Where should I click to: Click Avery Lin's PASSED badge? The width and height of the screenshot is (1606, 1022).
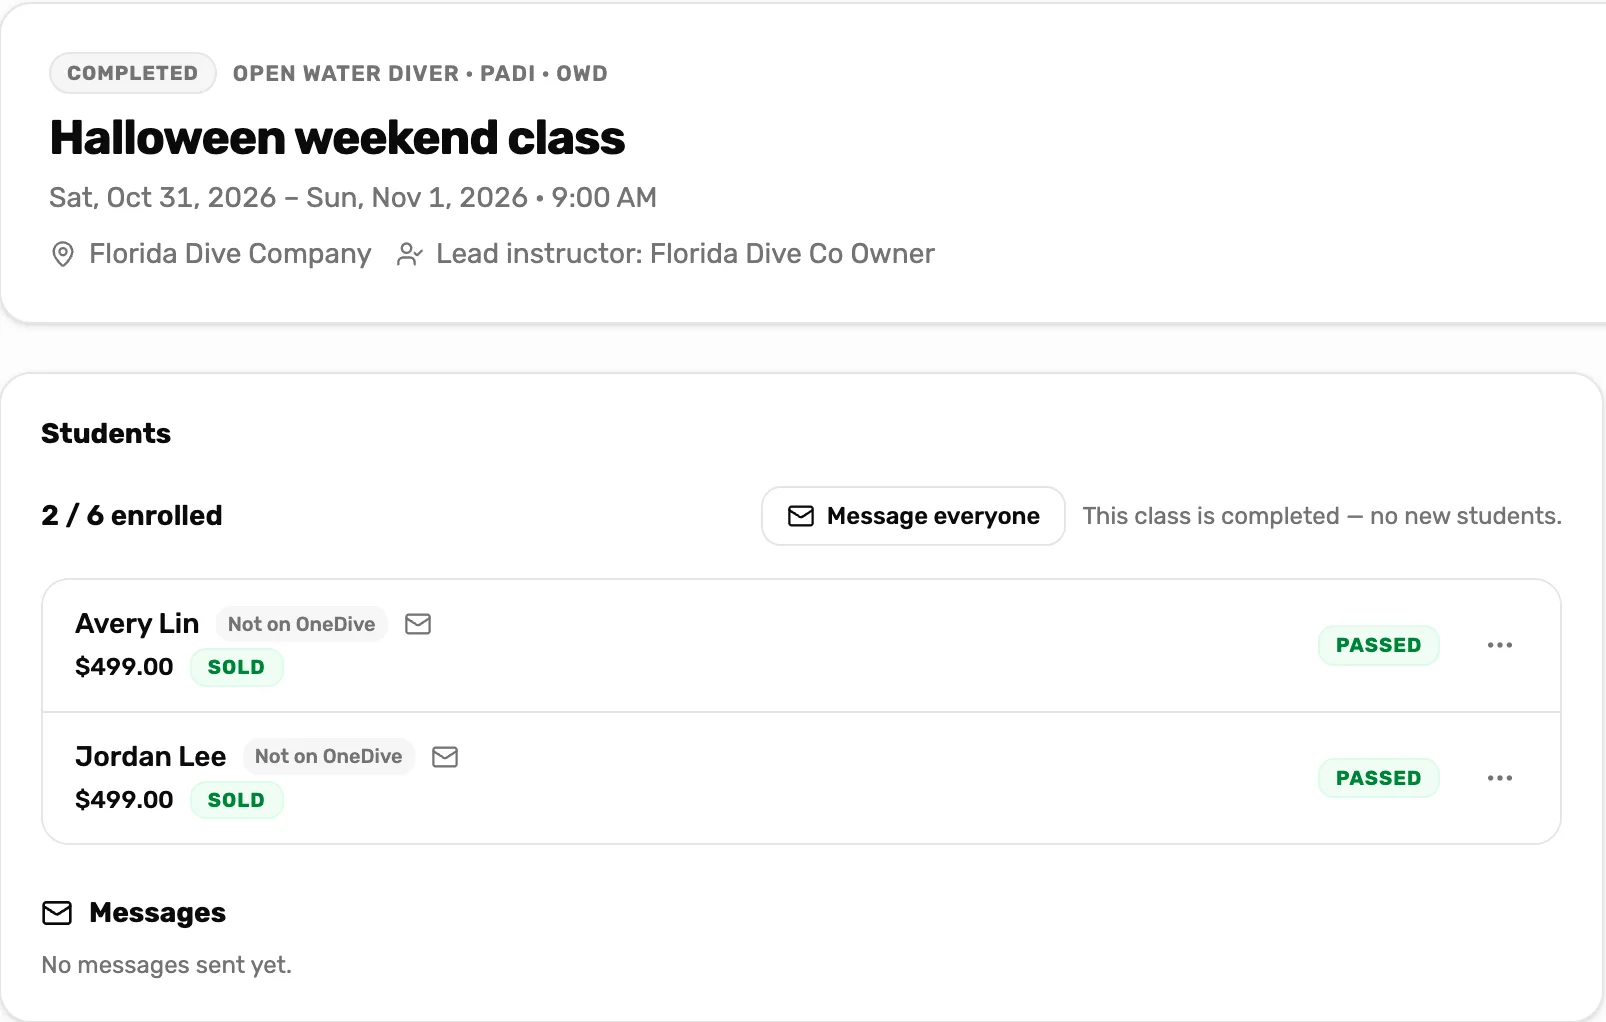(1379, 645)
